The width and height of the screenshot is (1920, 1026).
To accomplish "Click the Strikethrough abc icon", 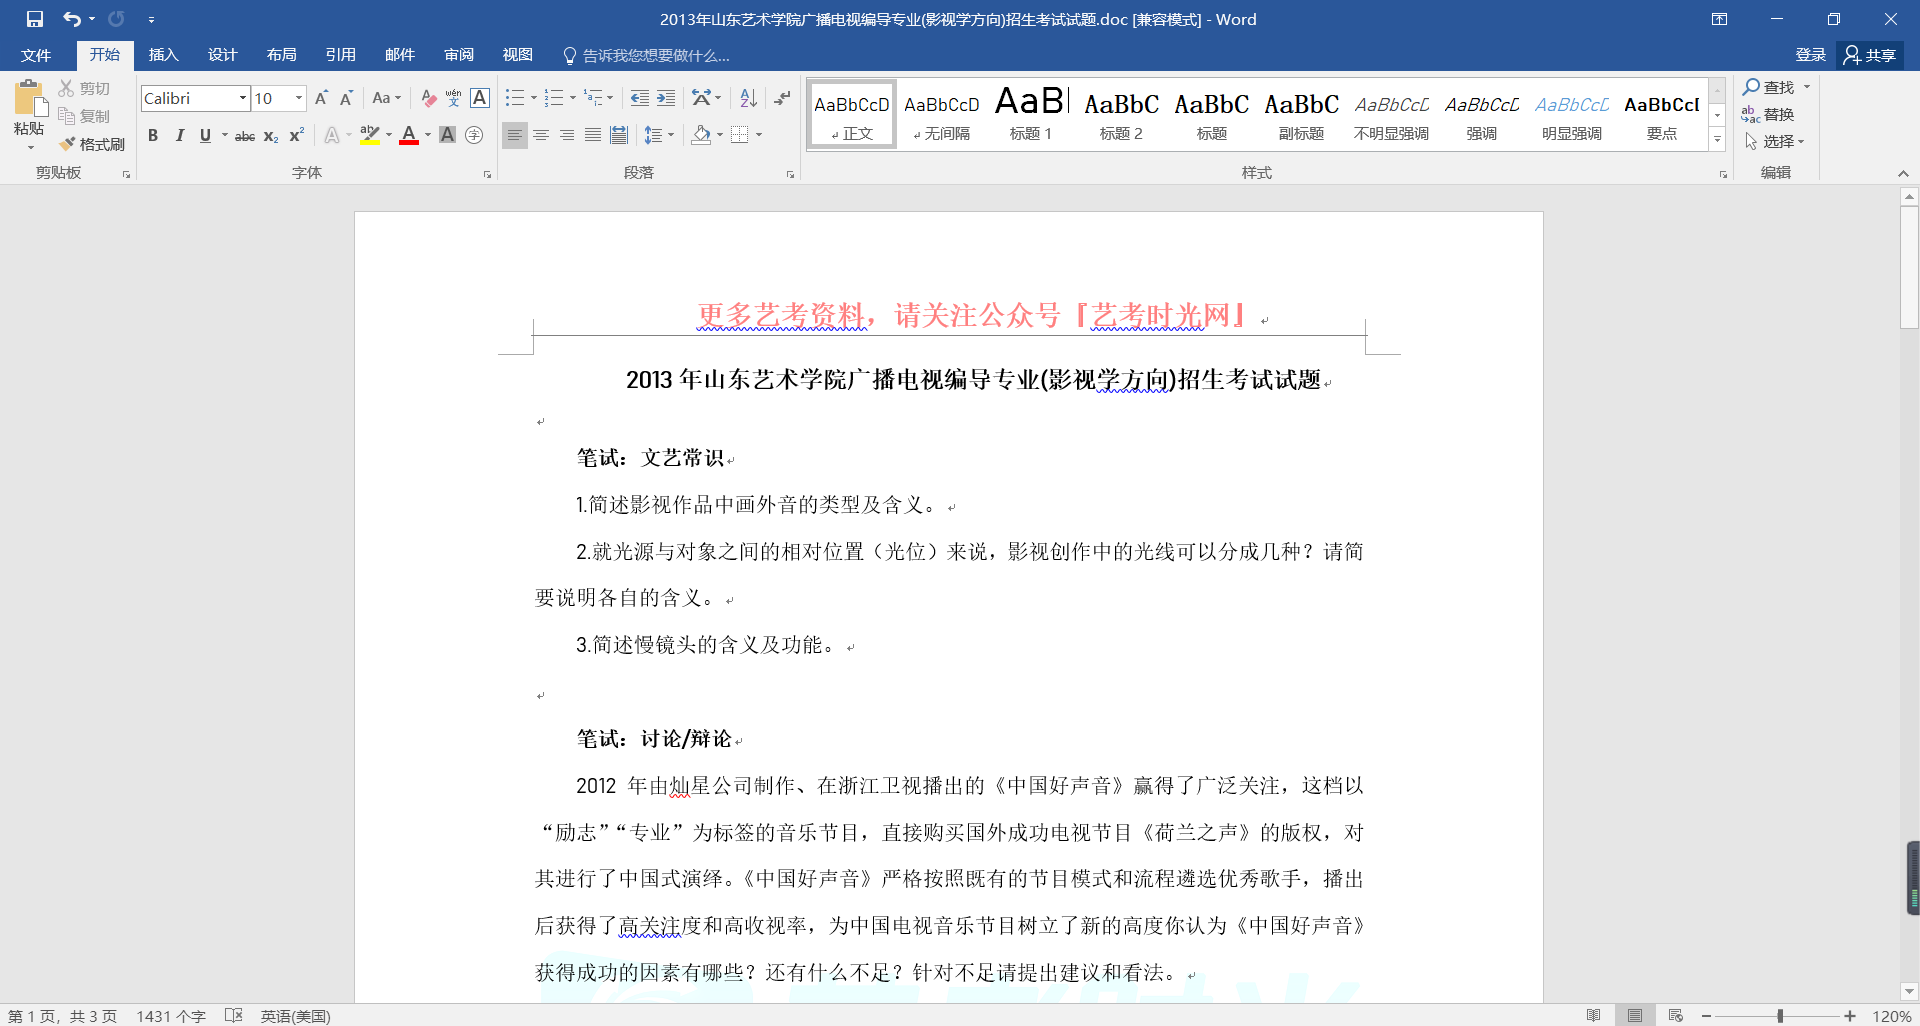I will coord(244,136).
